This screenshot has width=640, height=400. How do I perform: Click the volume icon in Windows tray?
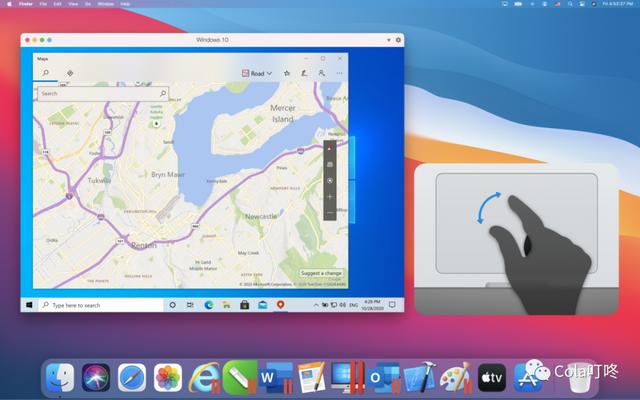pos(342,305)
